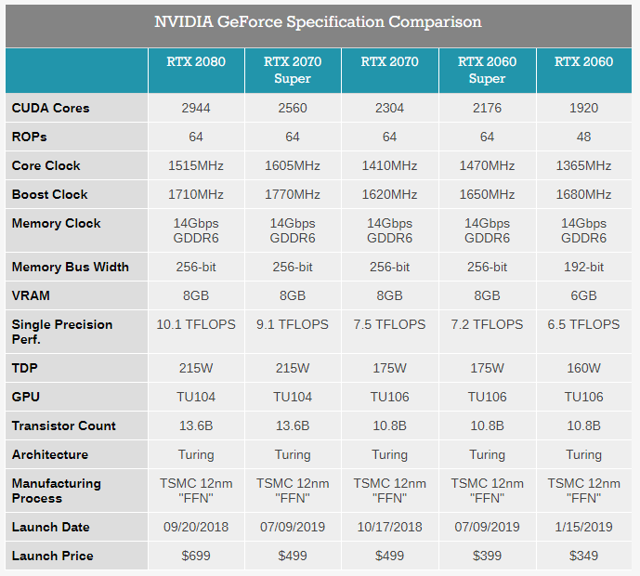The height and width of the screenshot is (576, 640).
Task: Click the NVIDIA GeForce Specification Comparison title
Action: point(318,22)
